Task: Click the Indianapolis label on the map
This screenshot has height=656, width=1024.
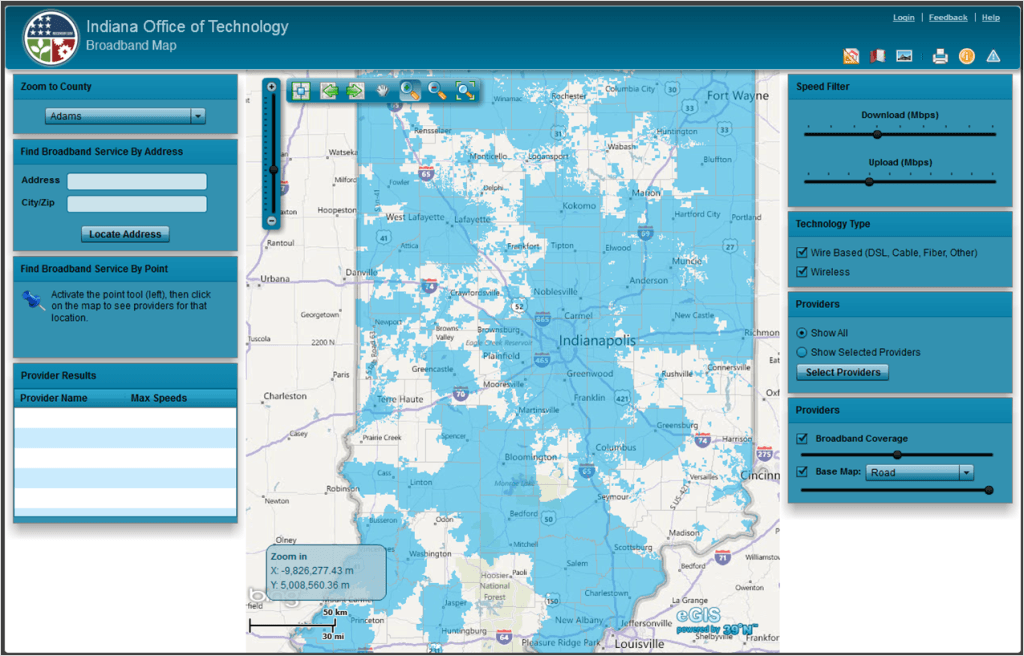Action: coord(597,340)
